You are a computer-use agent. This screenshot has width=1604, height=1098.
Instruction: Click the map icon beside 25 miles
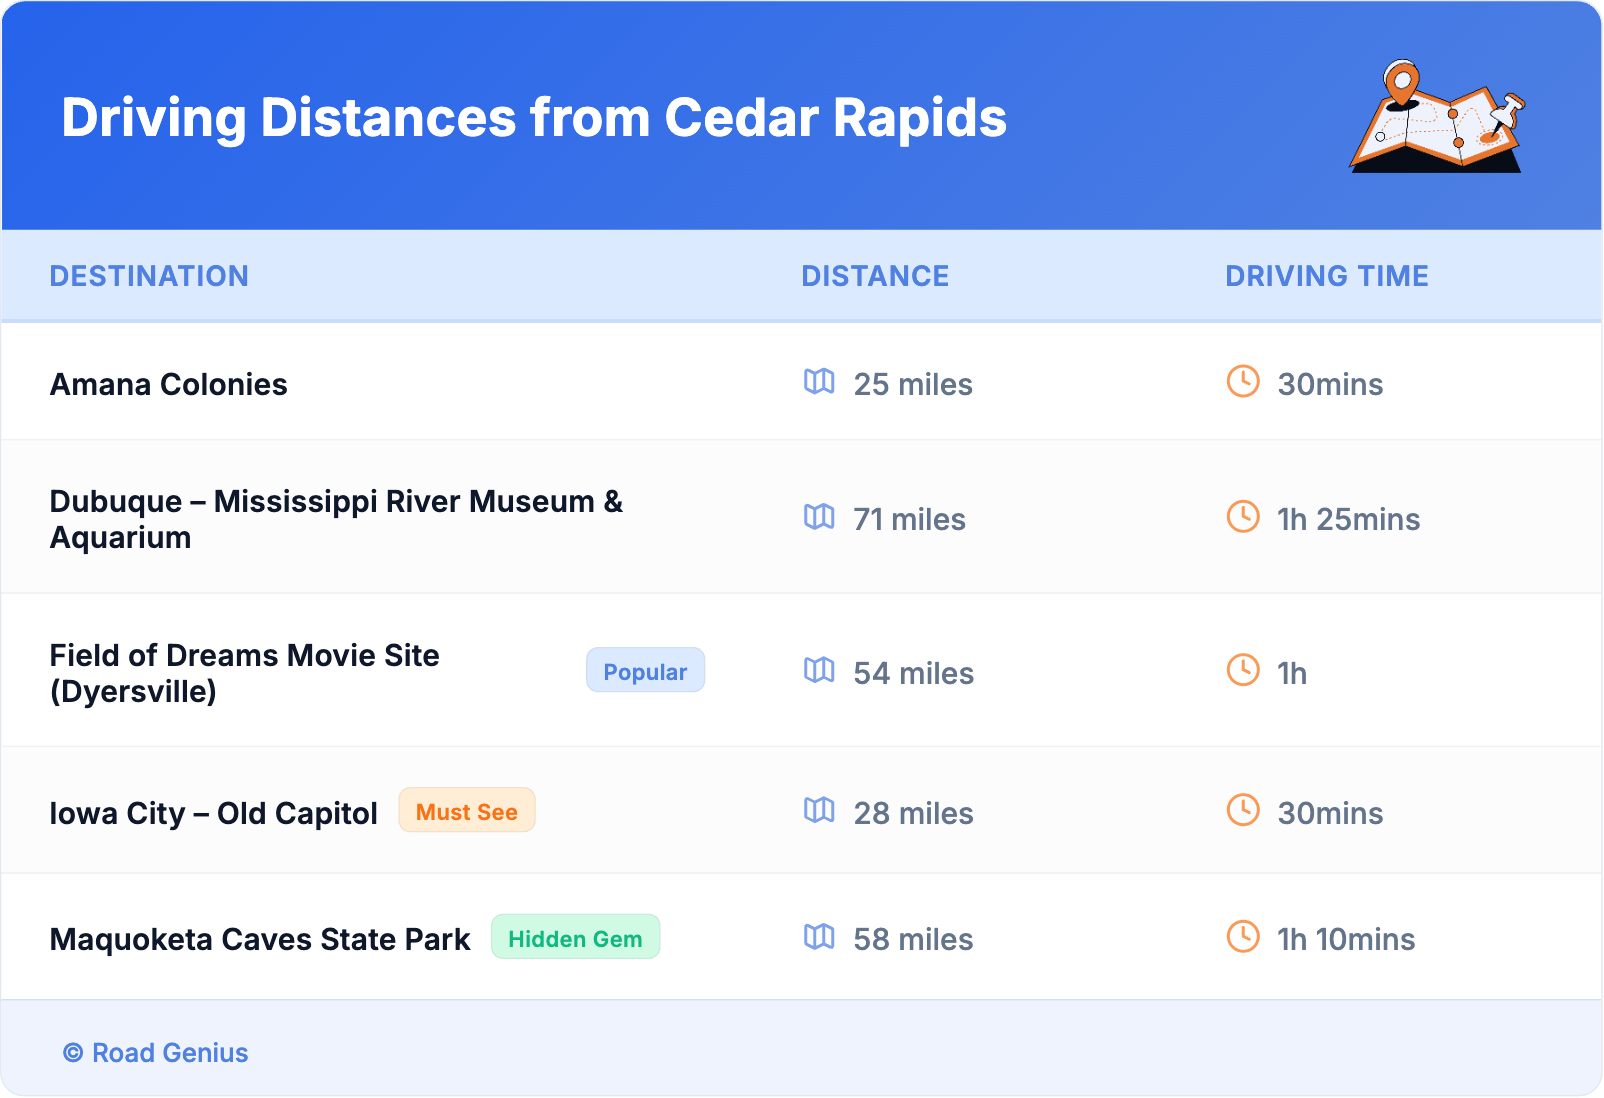pos(819,382)
